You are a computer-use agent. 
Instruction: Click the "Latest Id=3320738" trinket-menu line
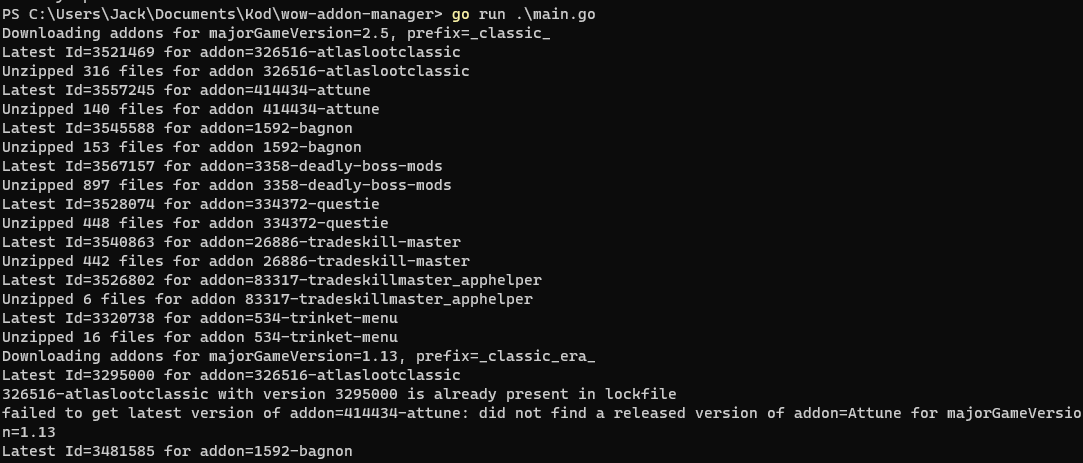[x=199, y=318]
